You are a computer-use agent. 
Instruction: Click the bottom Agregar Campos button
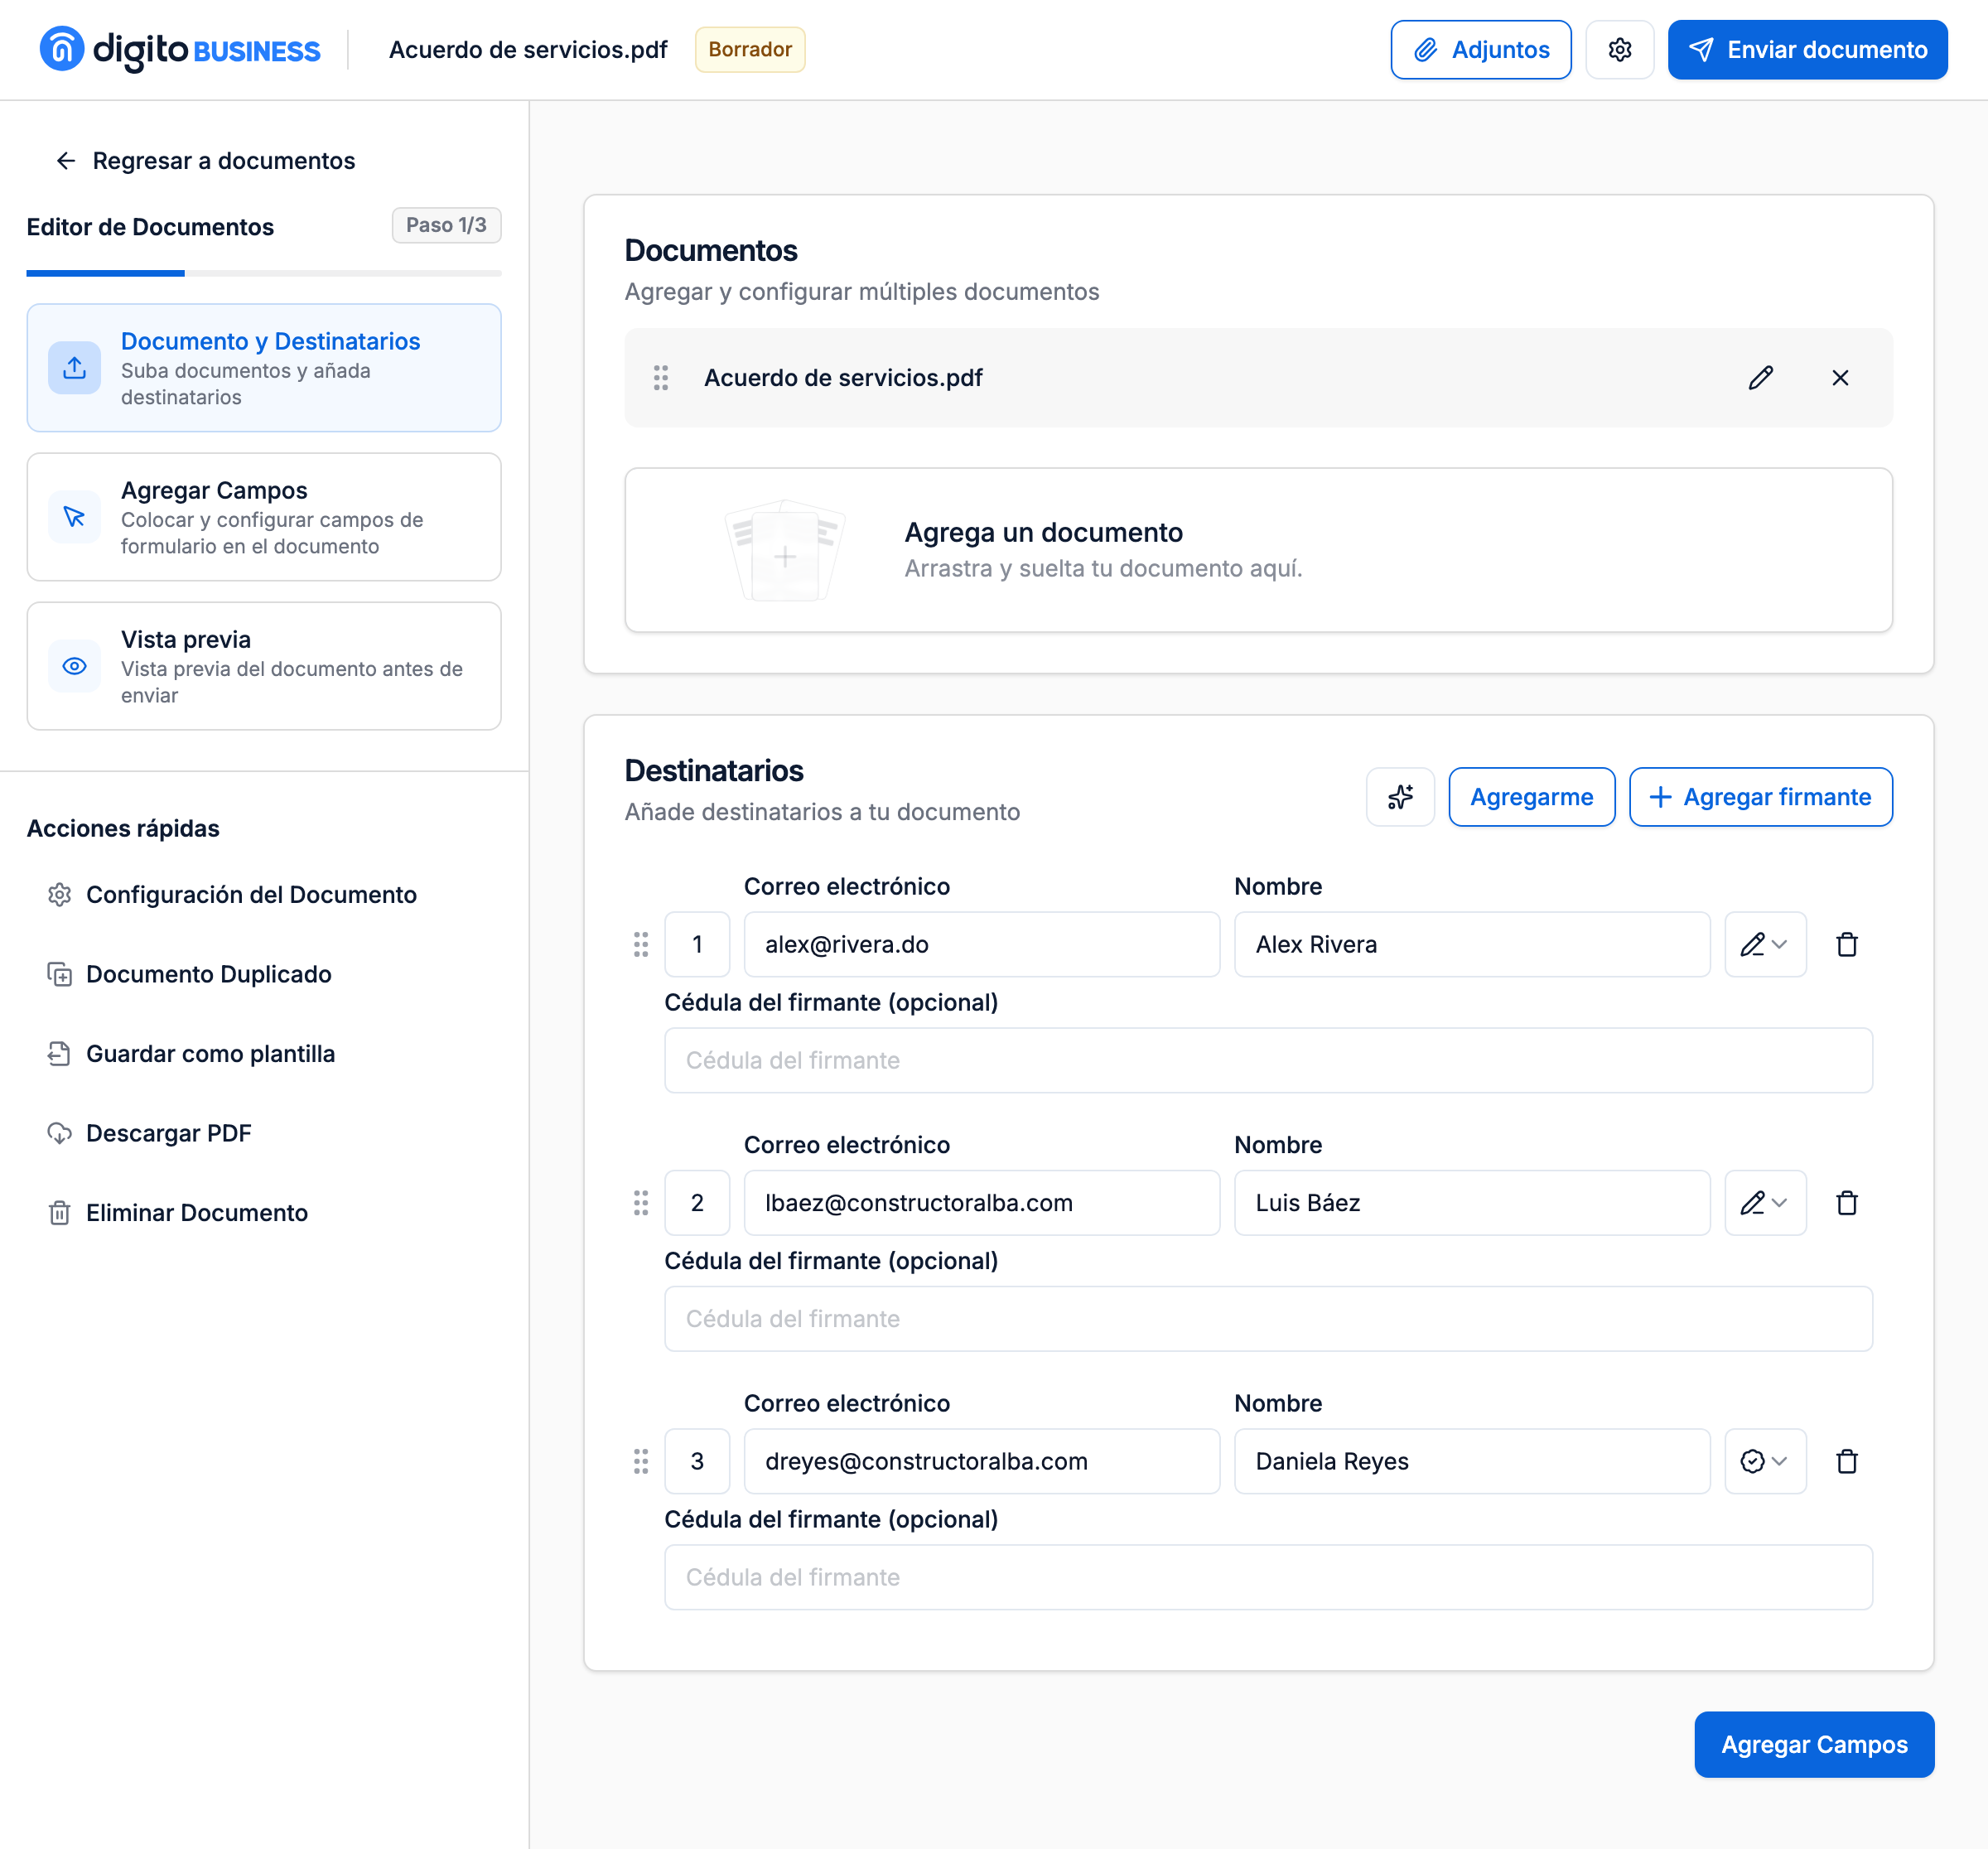pyautogui.click(x=1814, y=1744)
